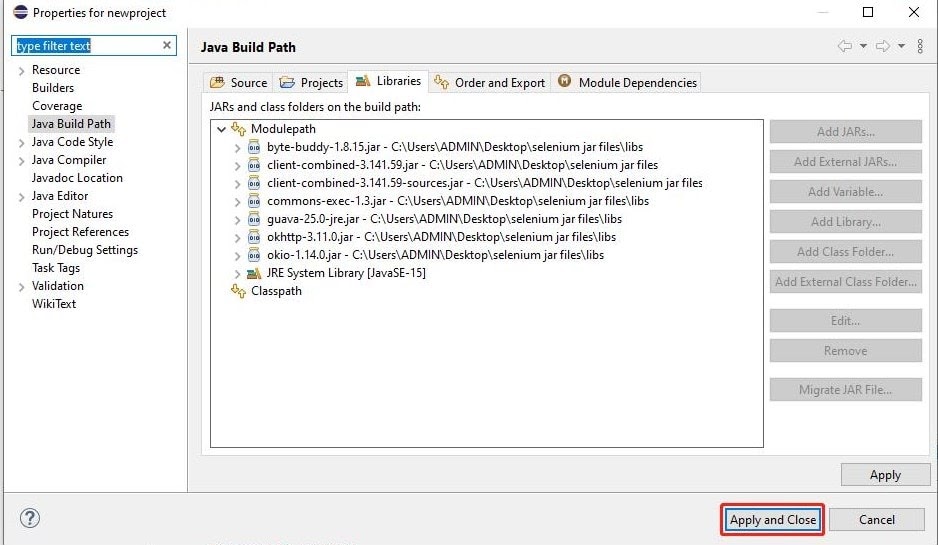Click the okio-1.14.0.jar file icon

tap(254, 255)
